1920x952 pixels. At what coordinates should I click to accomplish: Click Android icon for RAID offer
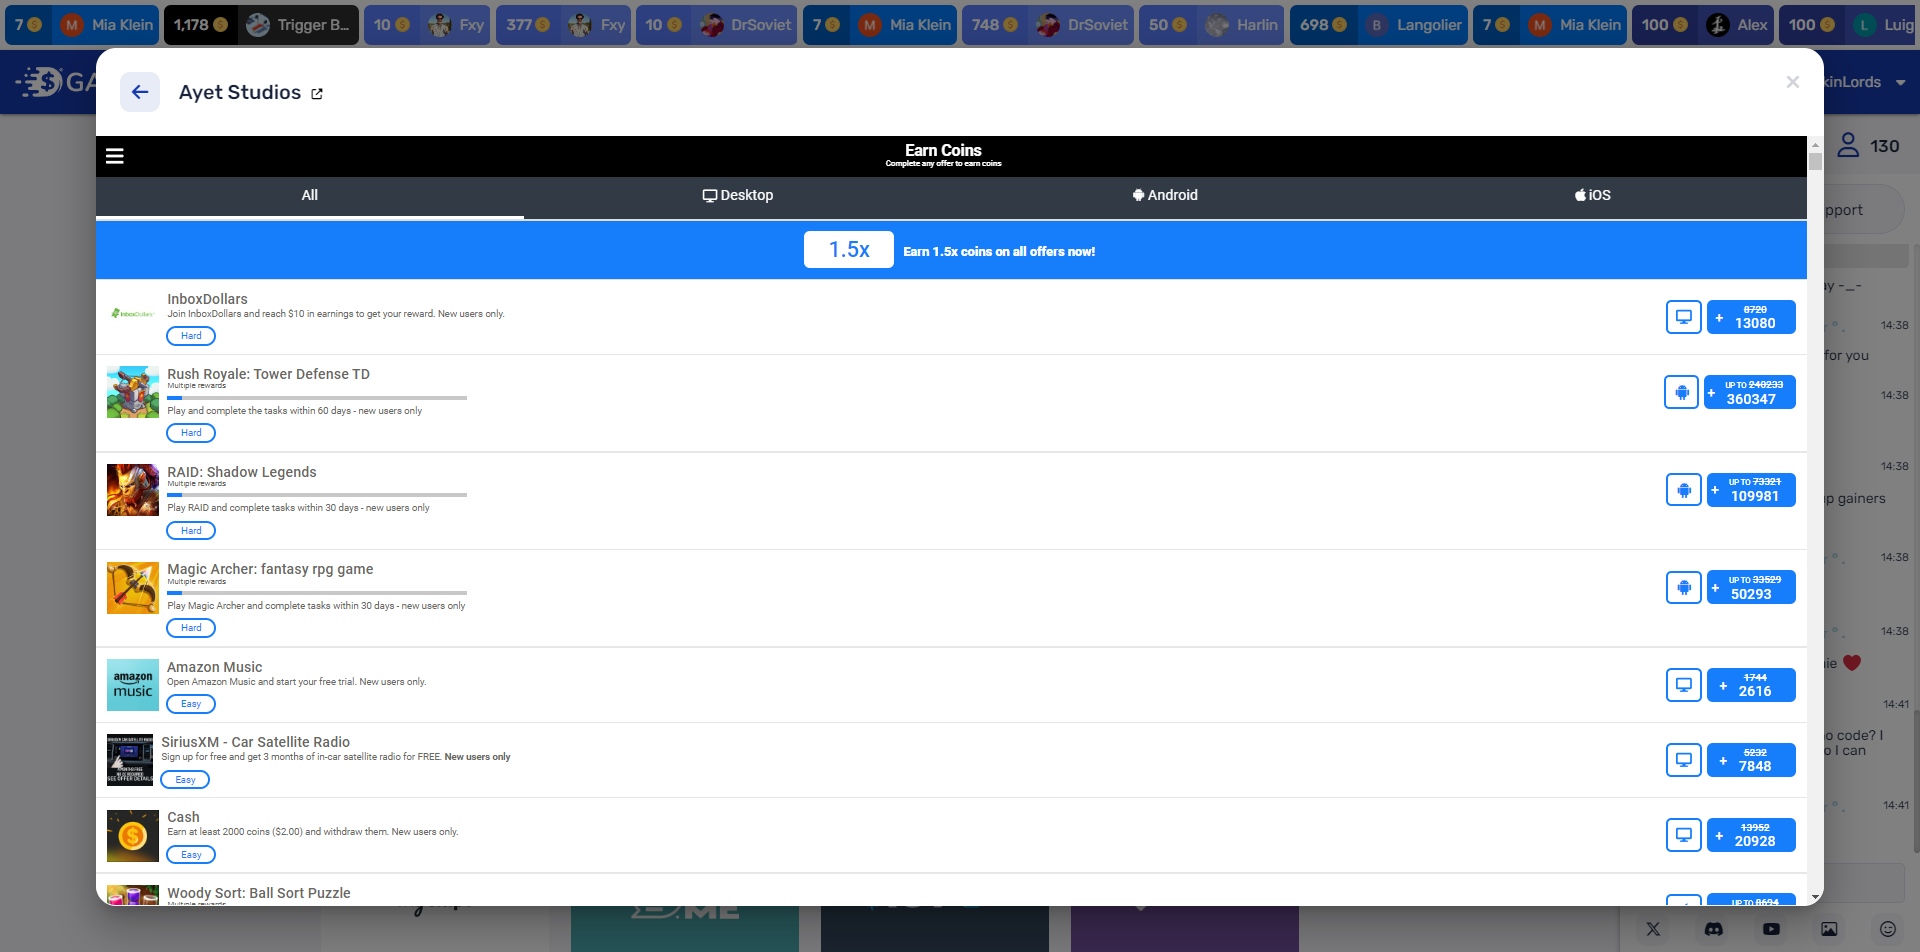1684,490
